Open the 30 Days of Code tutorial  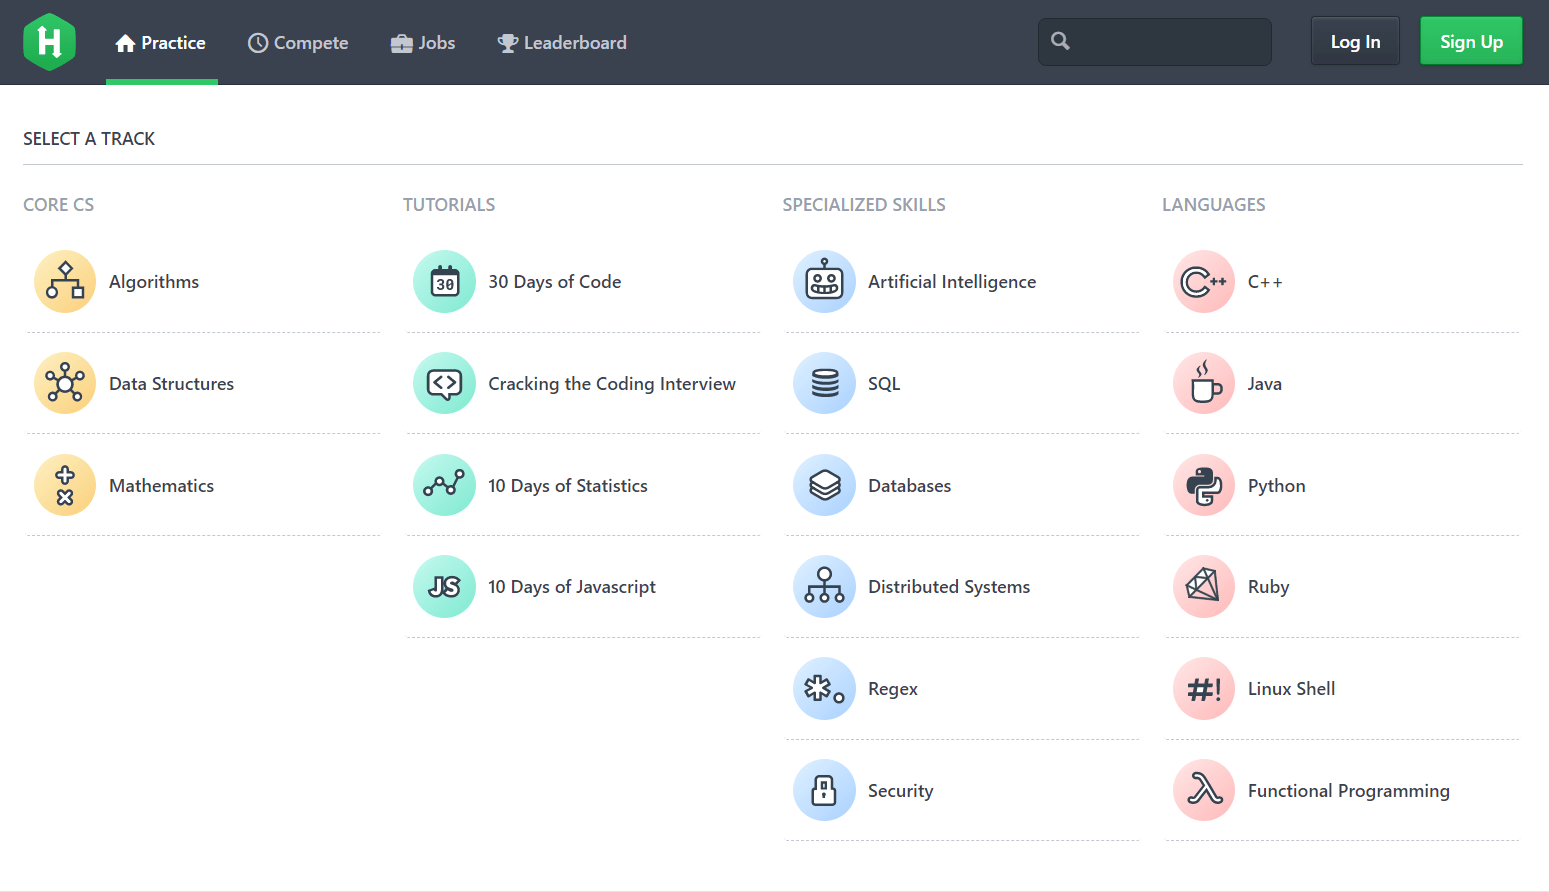(x=555, y=282)
